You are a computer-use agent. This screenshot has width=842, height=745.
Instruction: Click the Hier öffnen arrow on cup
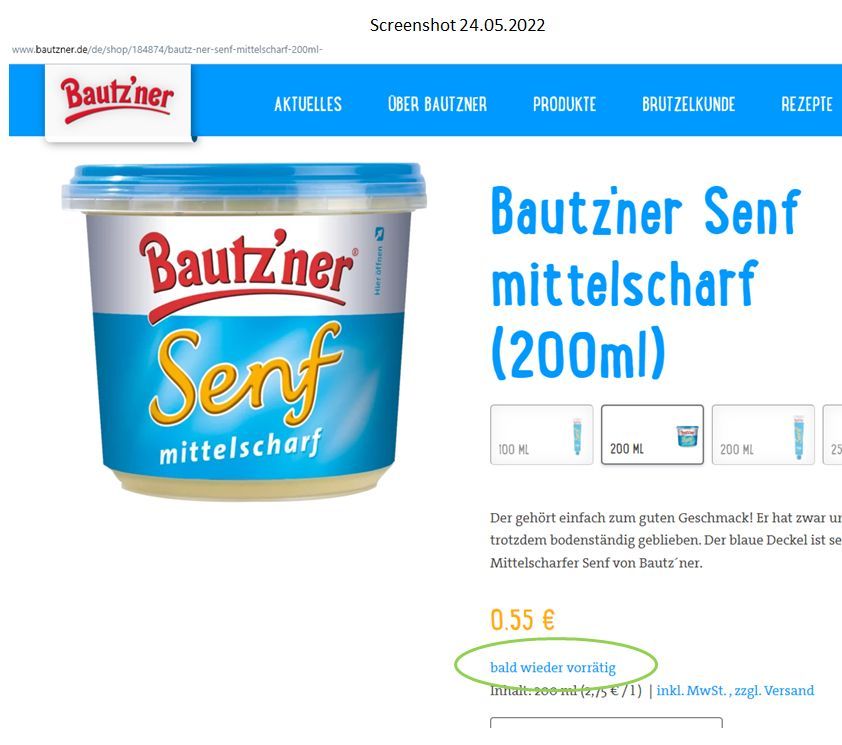(379, 233)
